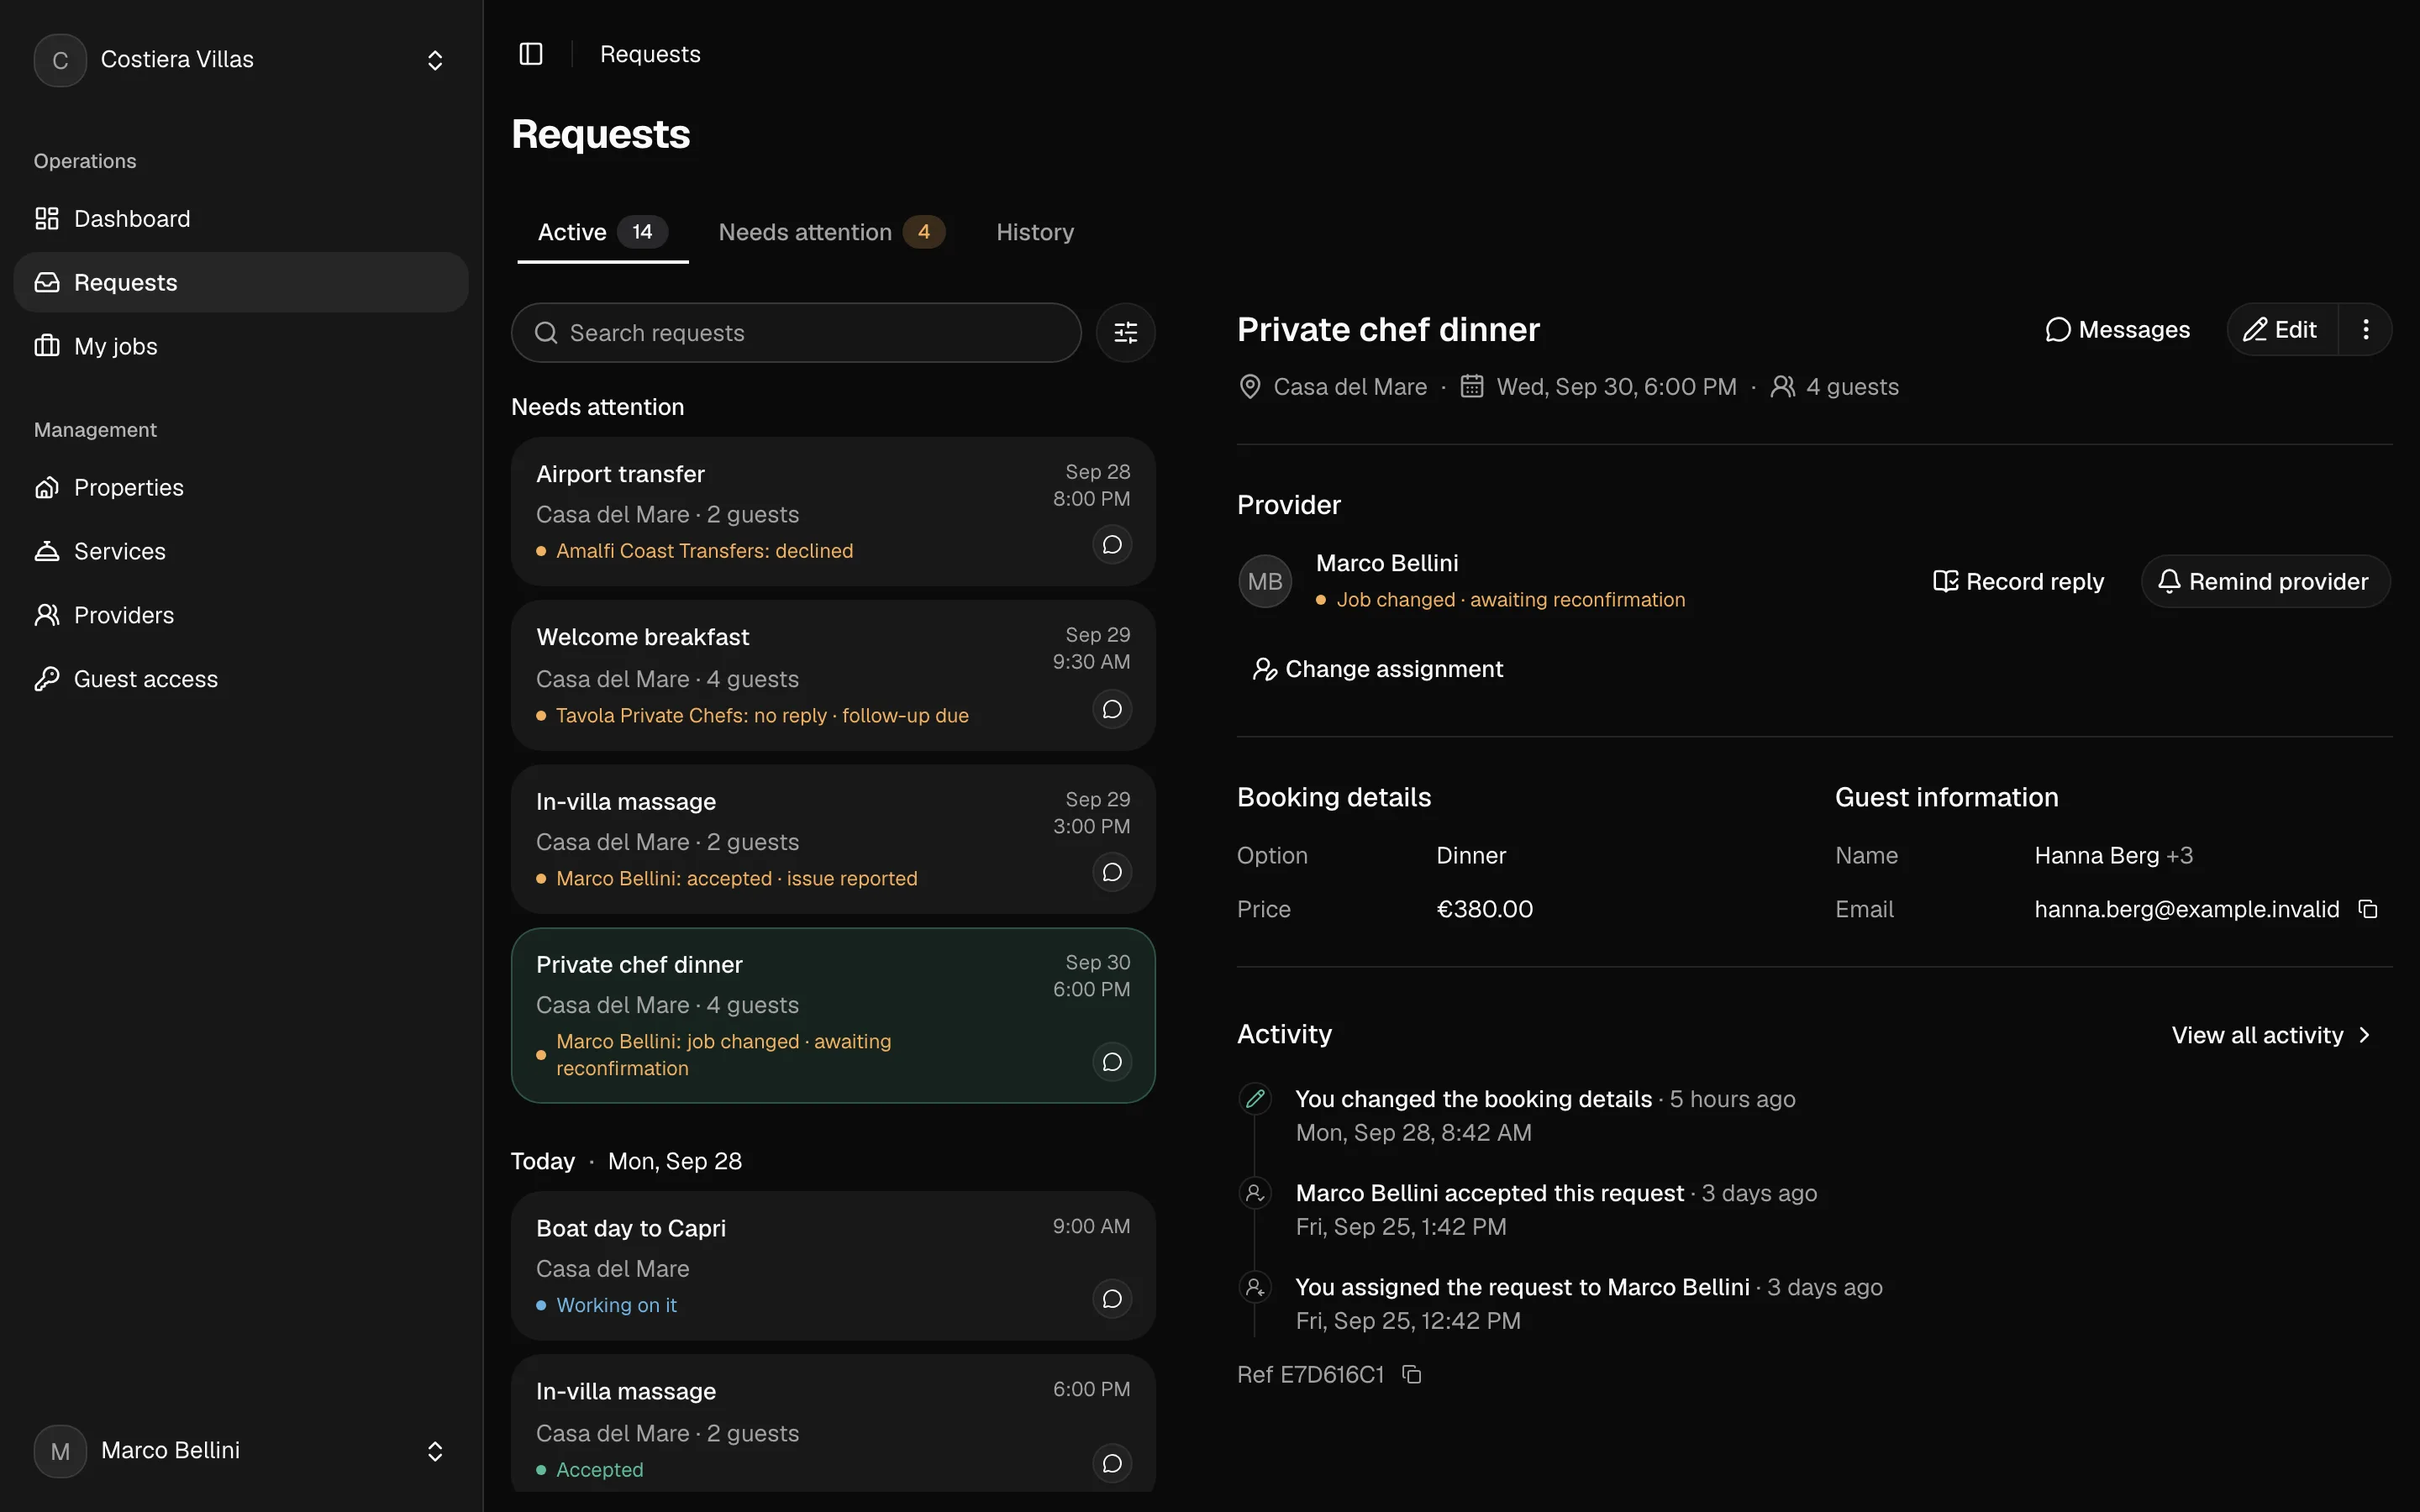Select the Airport transfer request card
Image resolution: width=2420 pixels, height=1512 pixels.
[833, 512]
